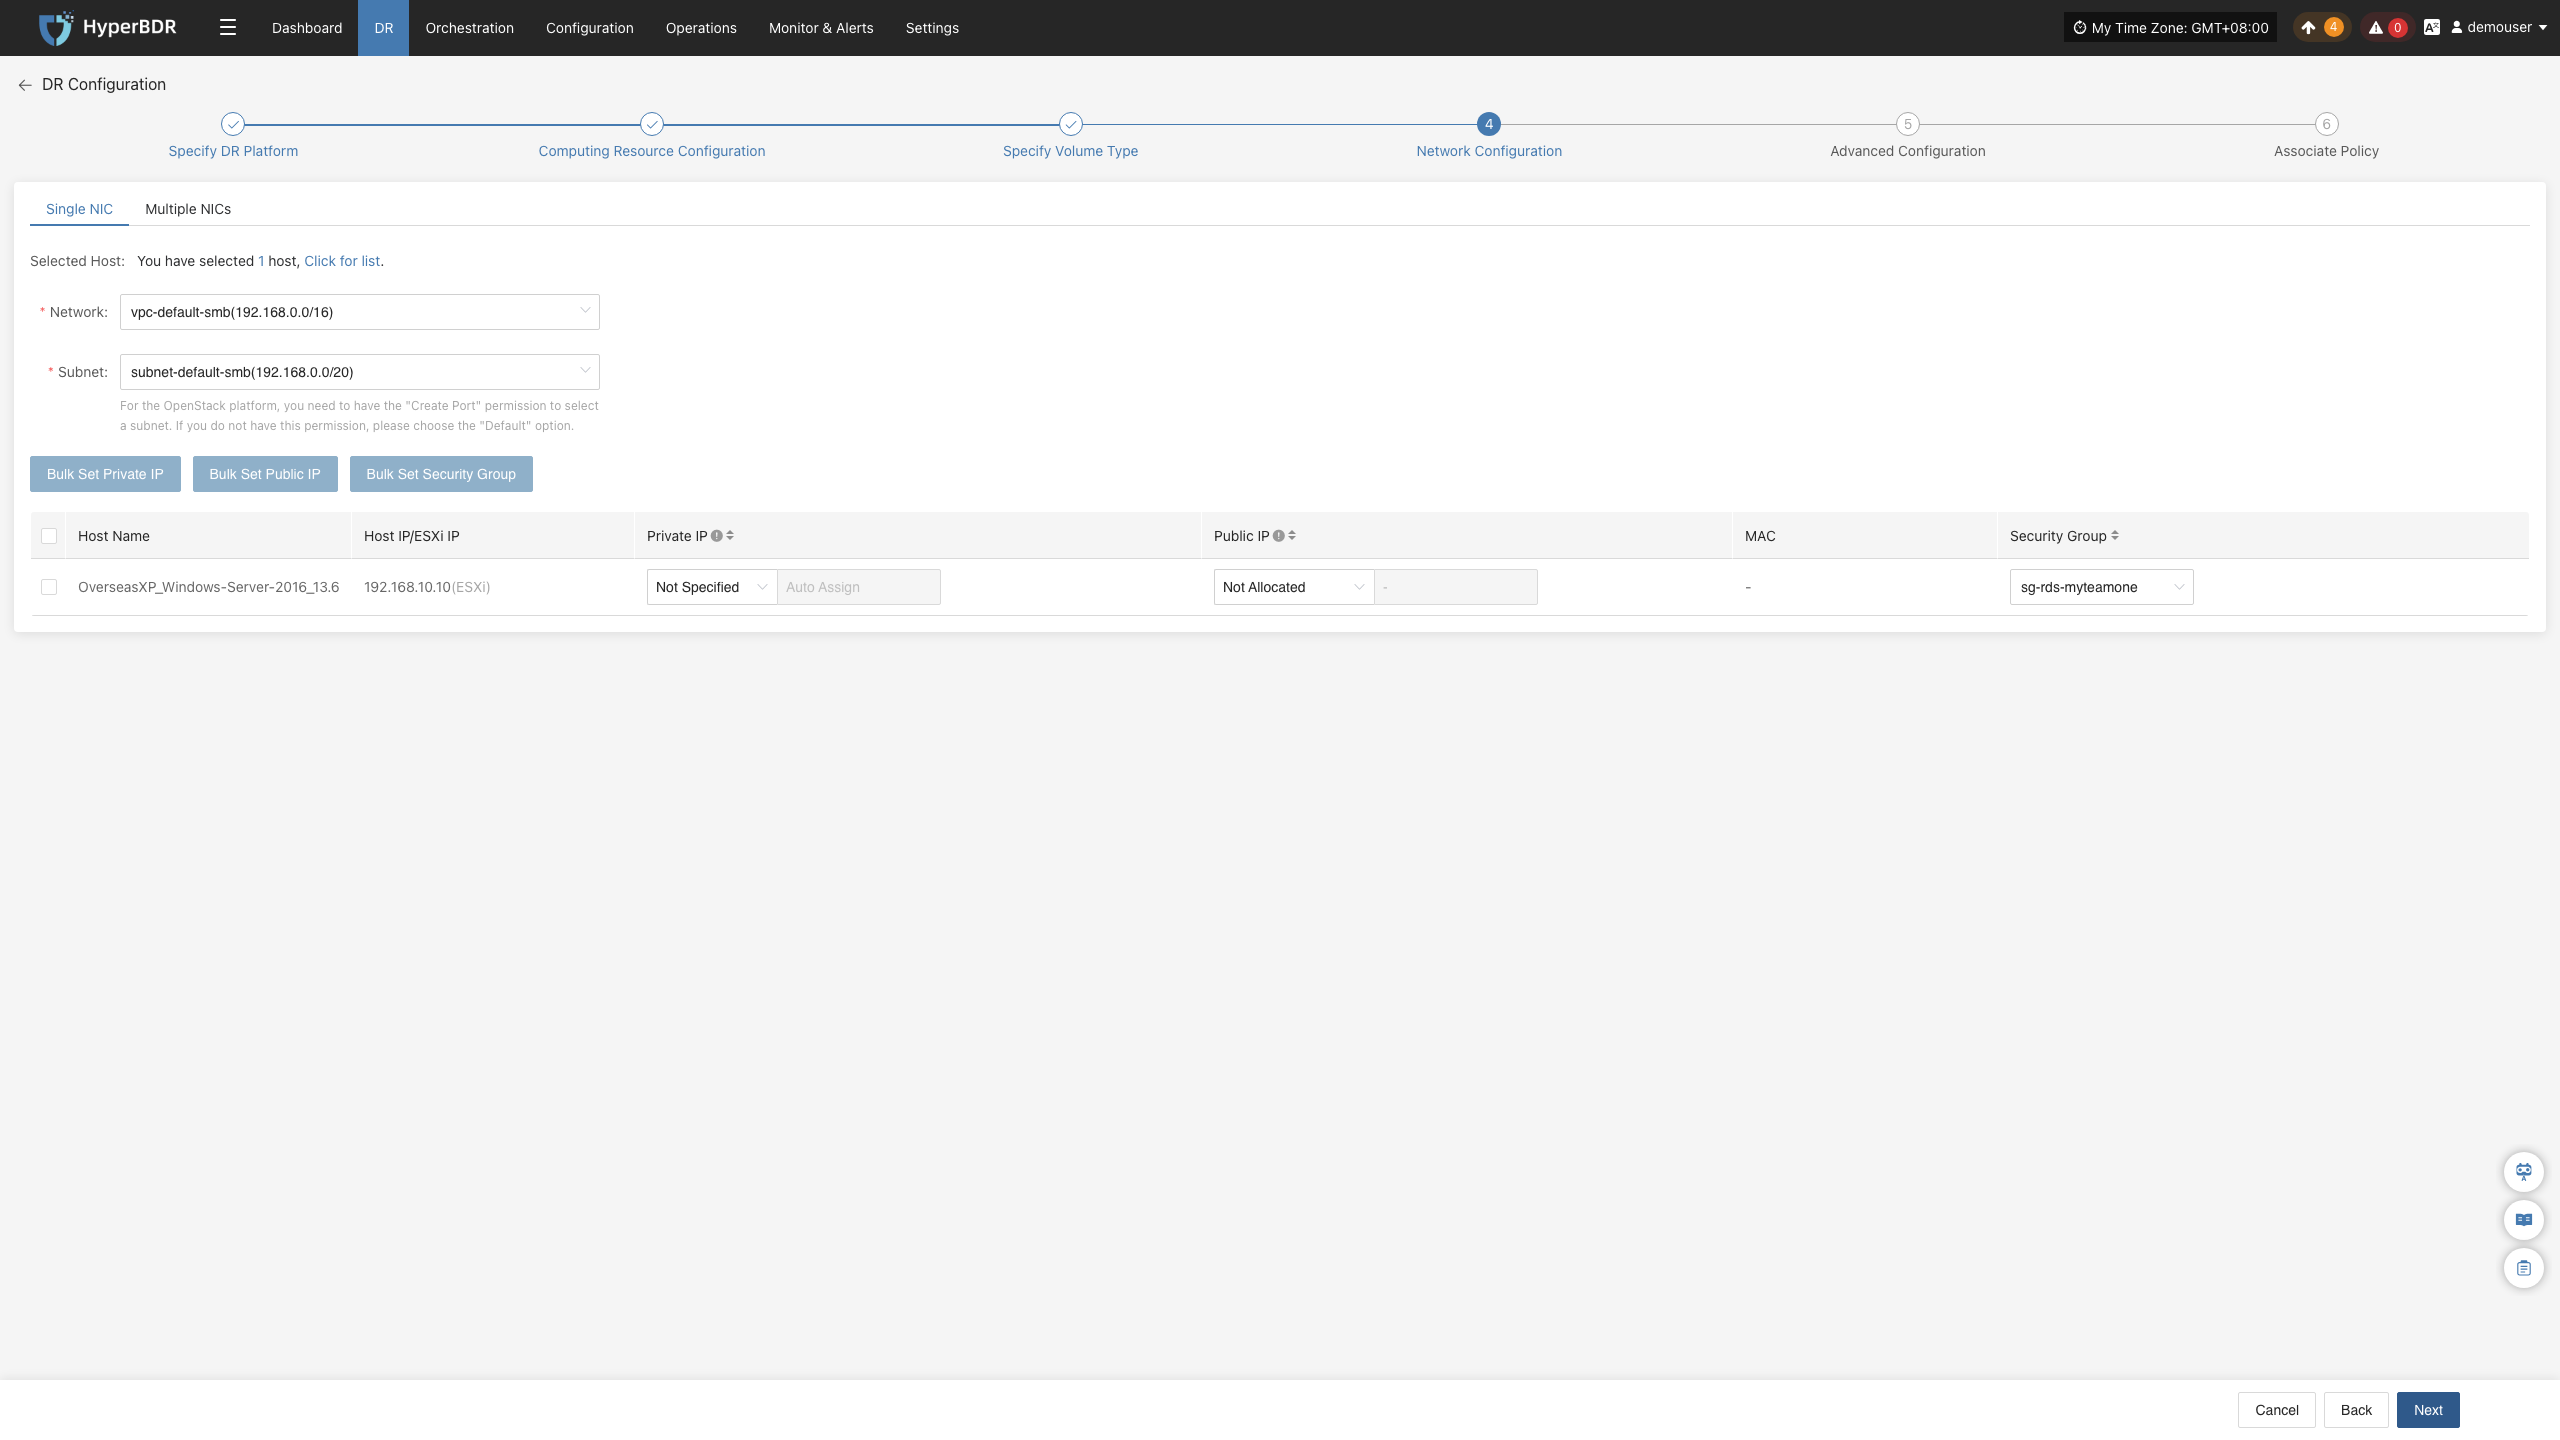The width and height of the screenshot is (2560, 1440).
Task: Open the Orchestration menu
Action: (470, 28)
